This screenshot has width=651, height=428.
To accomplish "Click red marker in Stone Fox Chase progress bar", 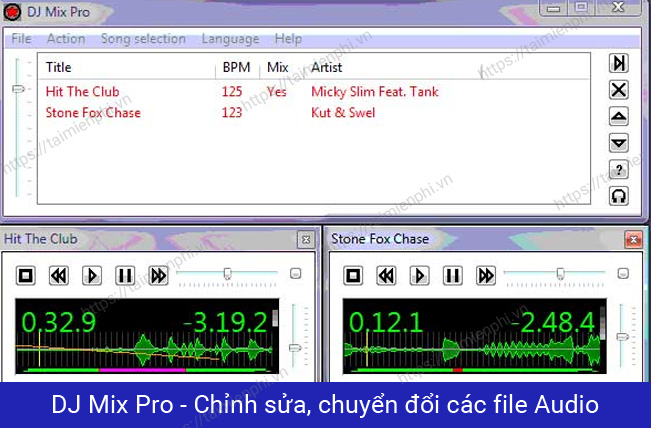I will [x=458, y=369].
